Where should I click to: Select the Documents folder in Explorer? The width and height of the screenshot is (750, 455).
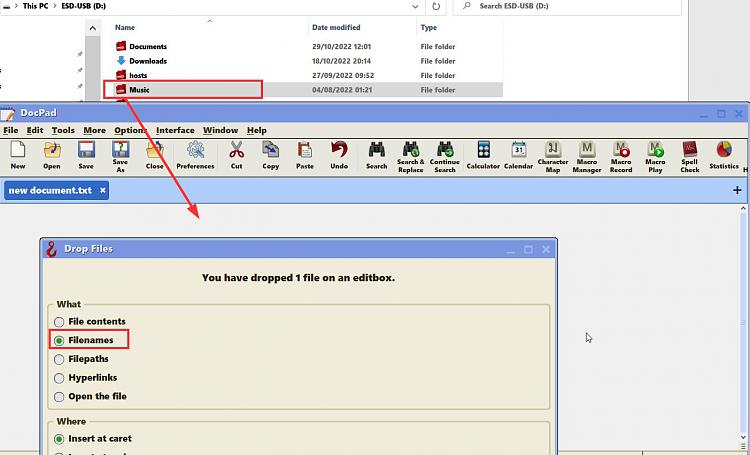[x=148, y=46]
